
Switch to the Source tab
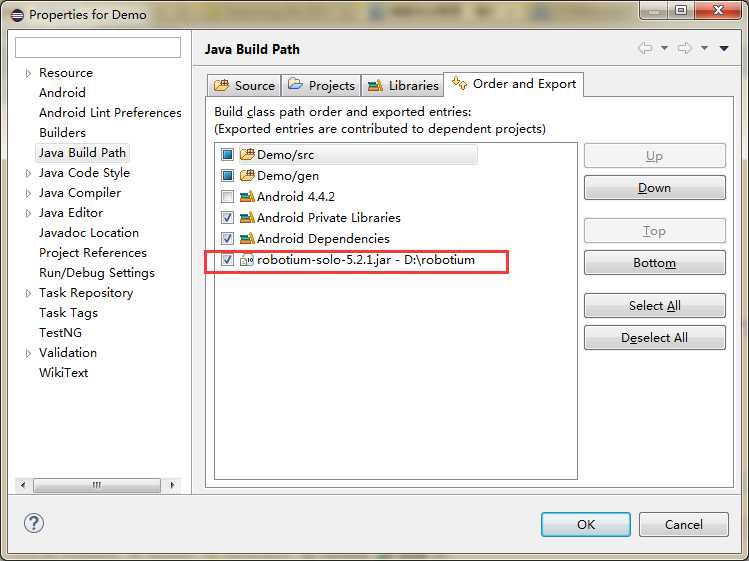[245, 86]
